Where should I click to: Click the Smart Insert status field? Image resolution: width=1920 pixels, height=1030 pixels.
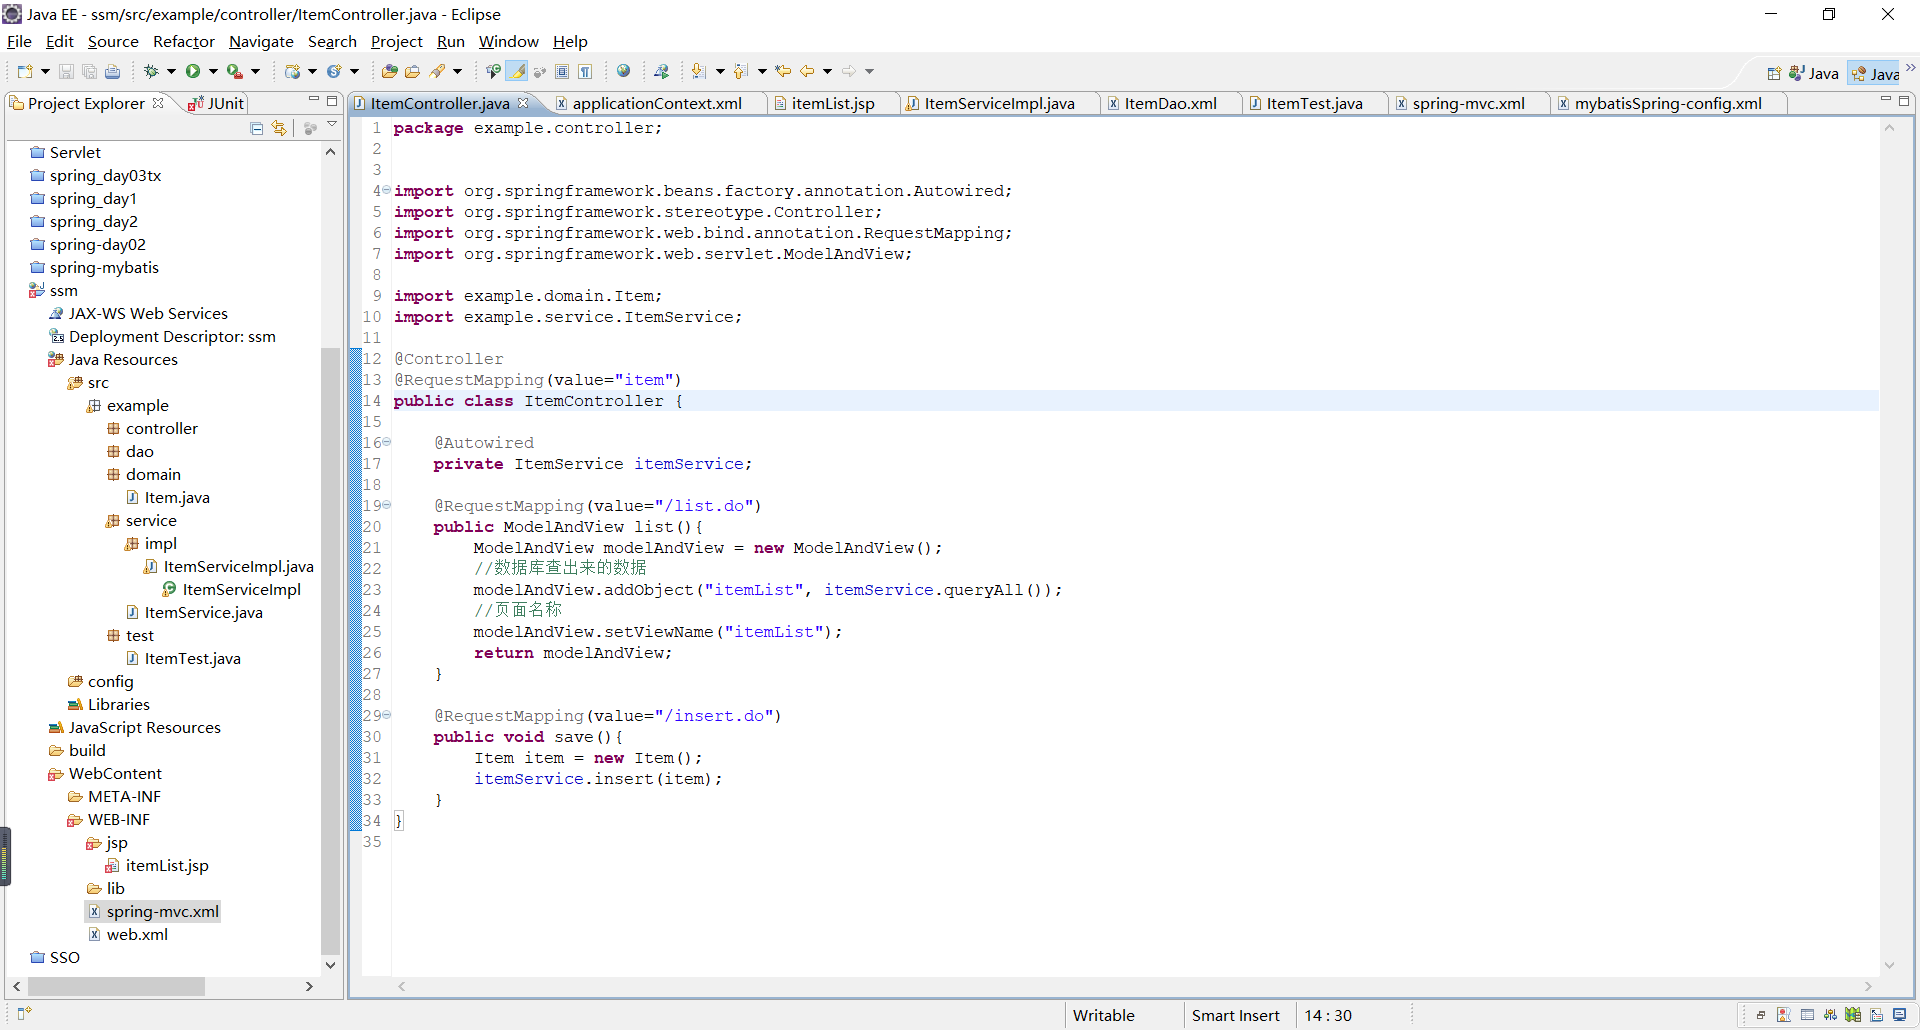[x=1235, y=1015]
